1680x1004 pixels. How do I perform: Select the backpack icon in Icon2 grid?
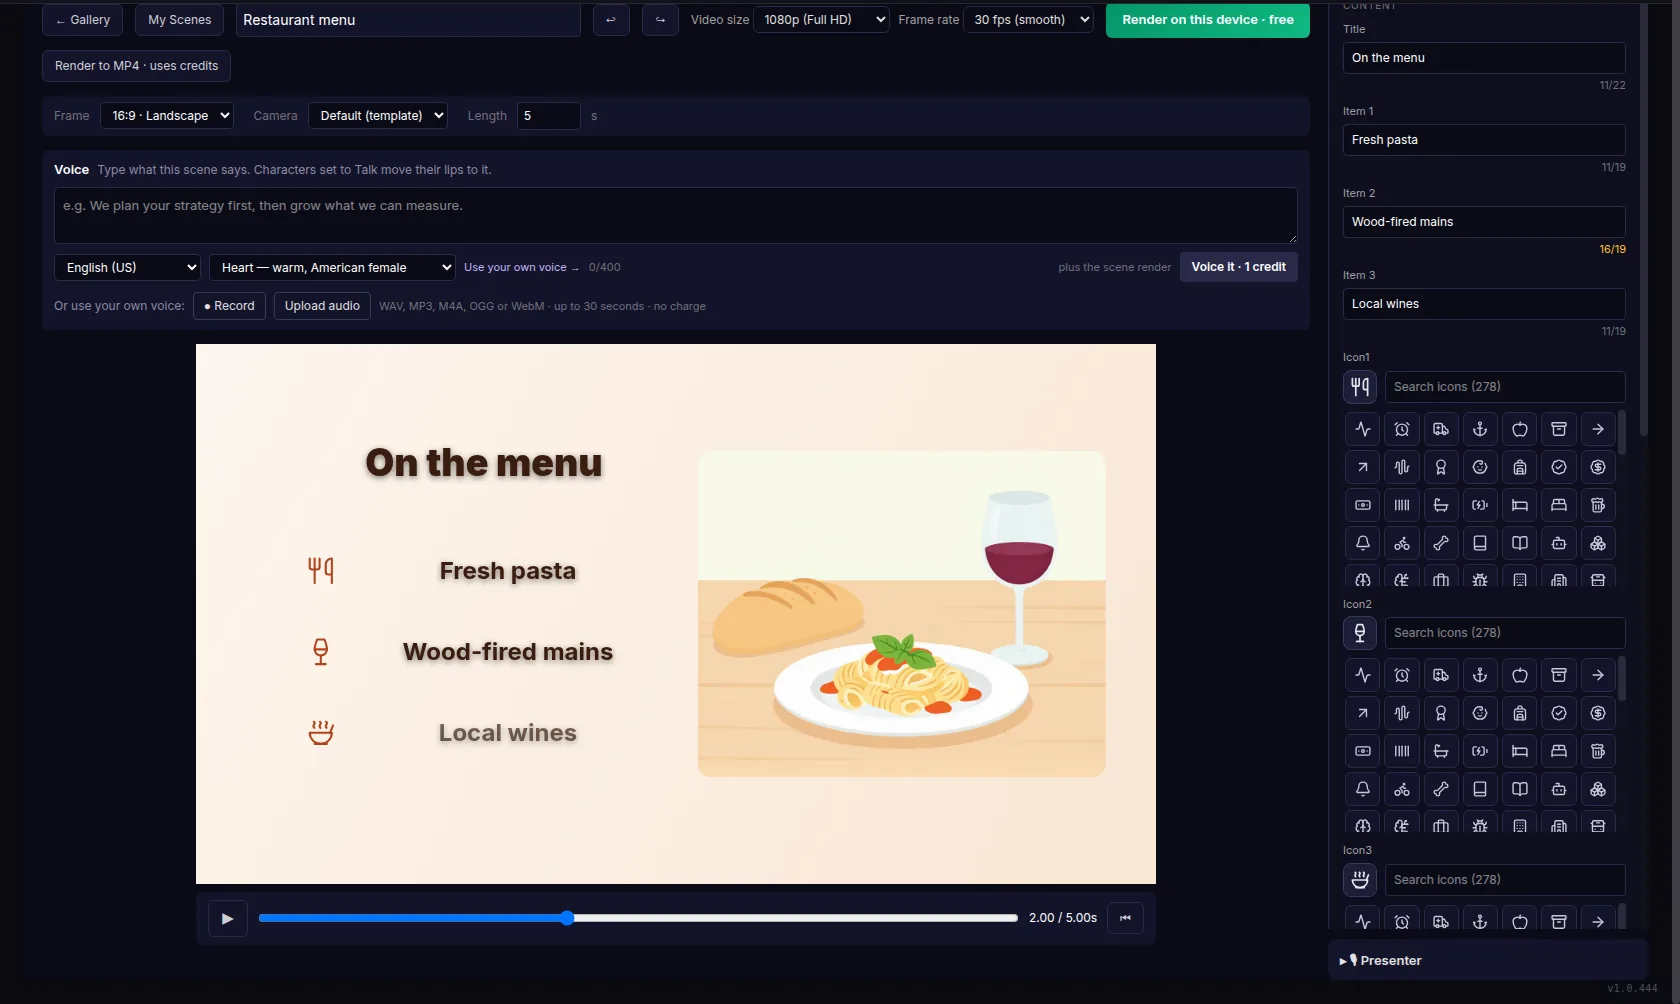1520,713
